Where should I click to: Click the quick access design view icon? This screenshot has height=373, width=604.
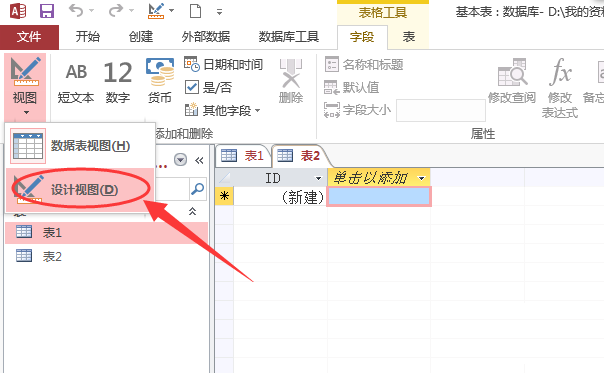pyautogui.click(x=156, y=11)
